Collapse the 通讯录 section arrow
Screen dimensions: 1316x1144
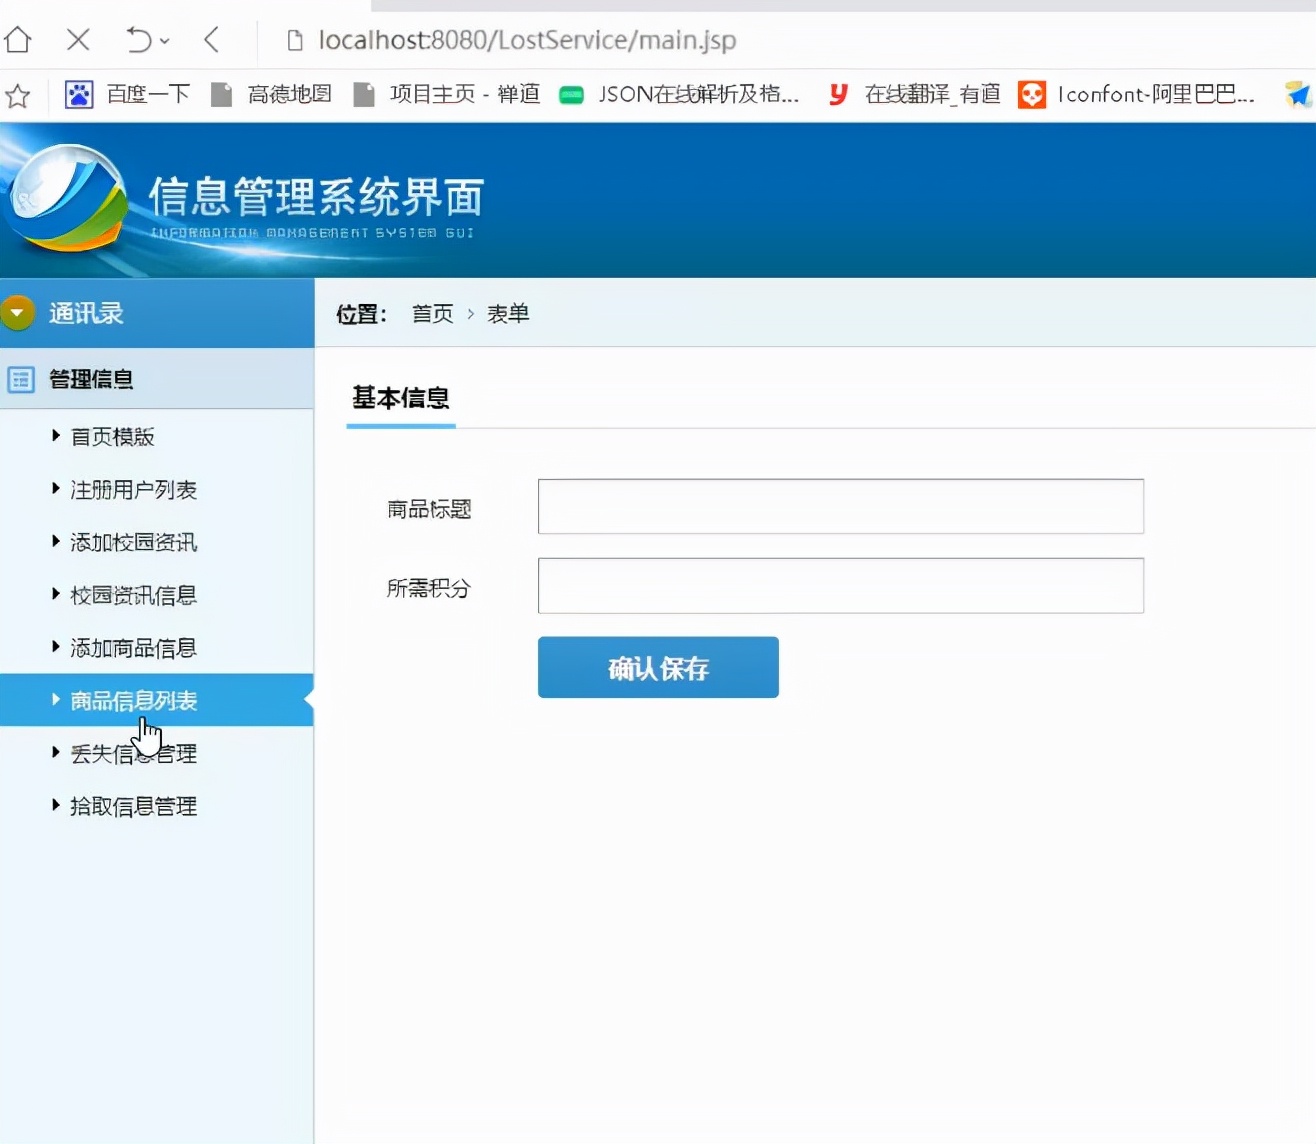(x=18, y=312)
